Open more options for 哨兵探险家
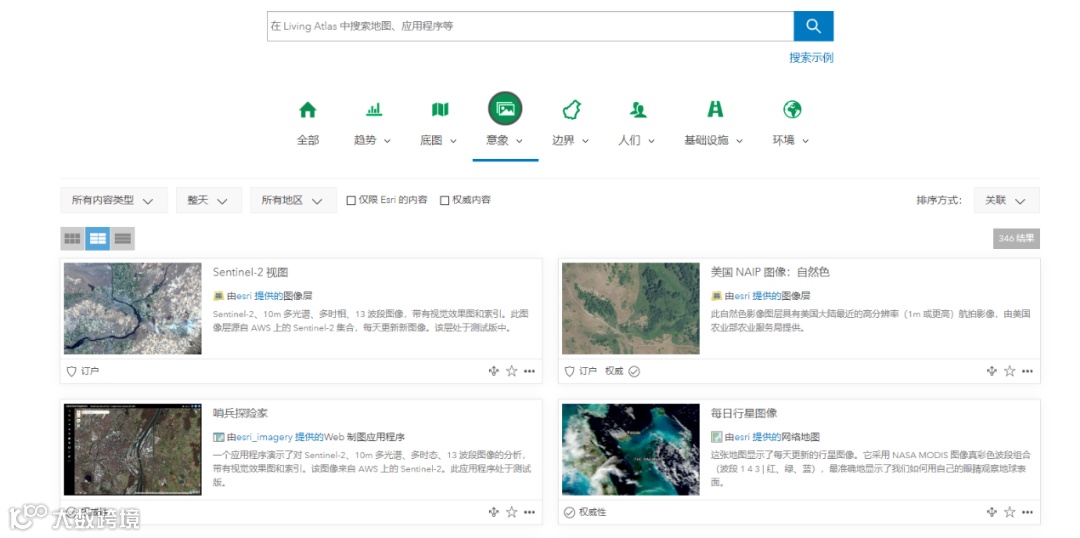The image size is (1080, 538). pyautogui.click(x=529, y=512)
